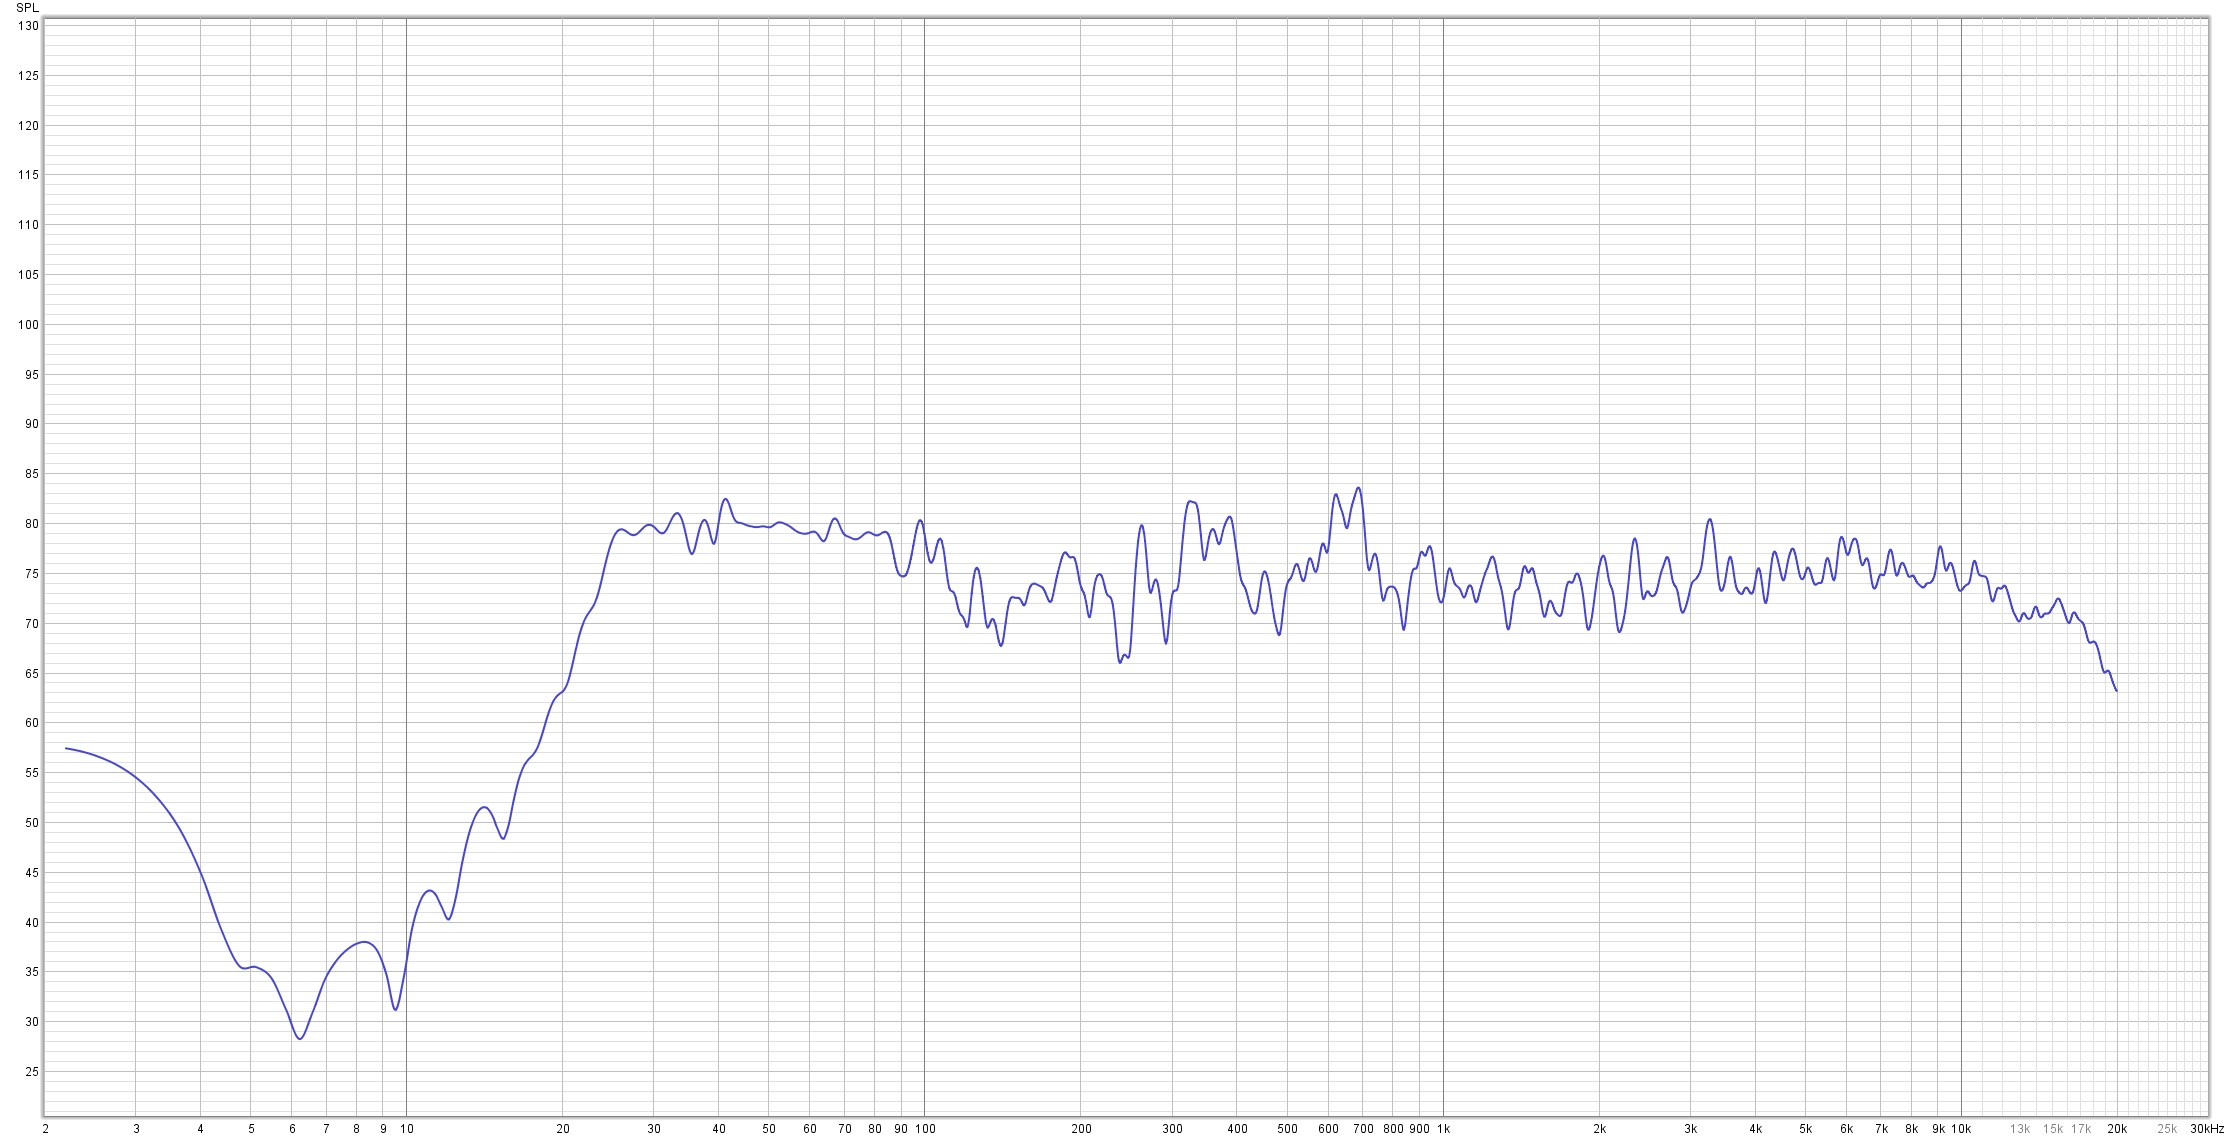
Task: Click the curve dip just below 10 Hz
Action: click(x=396, y=1009)
